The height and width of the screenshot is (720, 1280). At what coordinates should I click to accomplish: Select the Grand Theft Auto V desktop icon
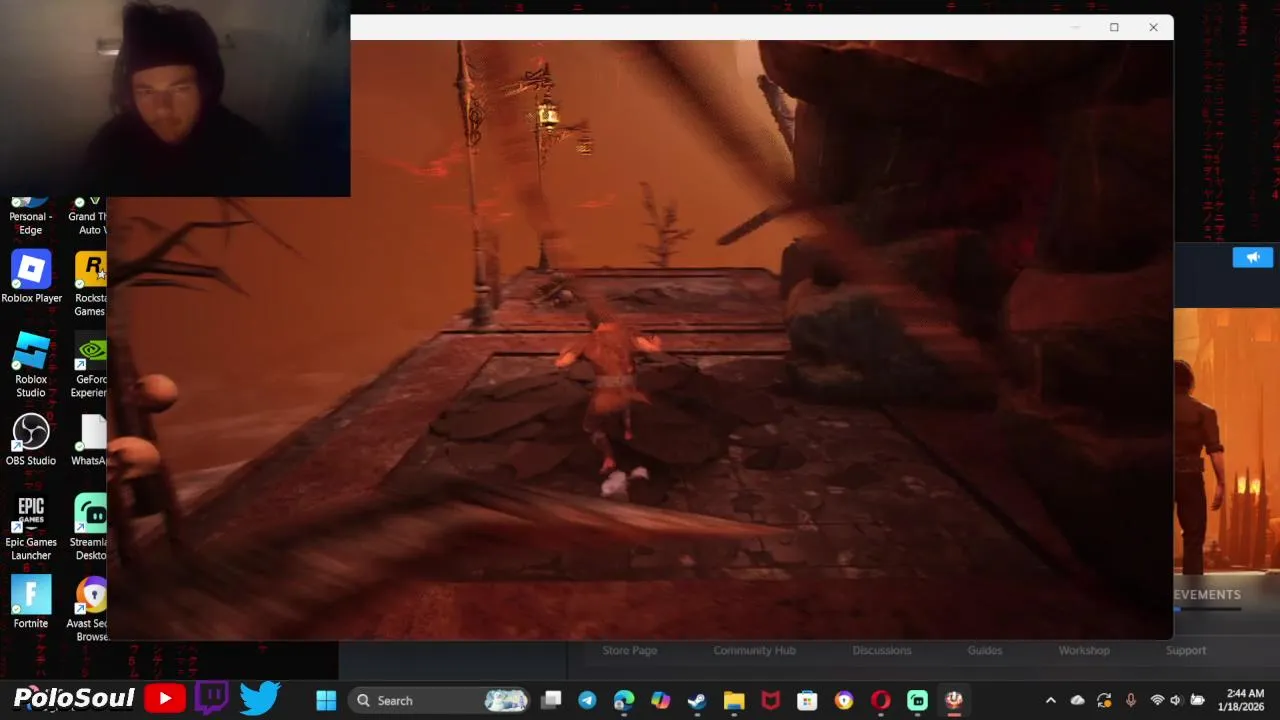90,217
